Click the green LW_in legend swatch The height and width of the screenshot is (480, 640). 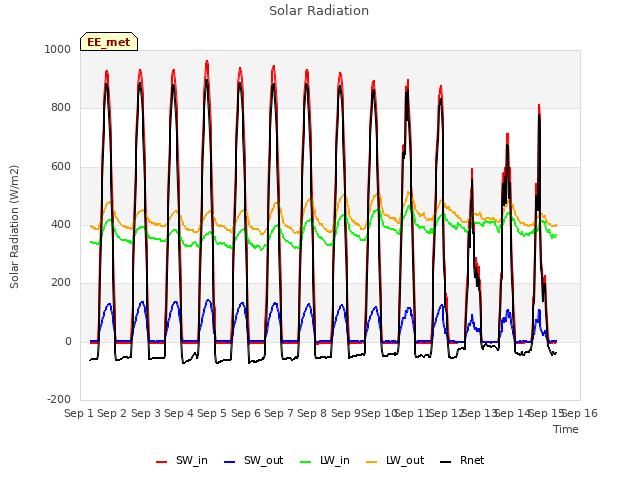306,462
